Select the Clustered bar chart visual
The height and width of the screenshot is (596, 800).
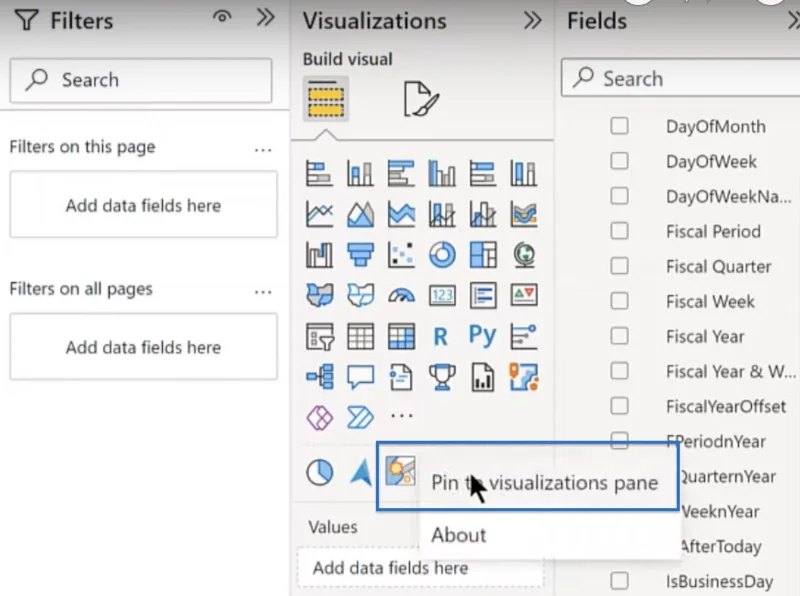[x=401, y=173]
